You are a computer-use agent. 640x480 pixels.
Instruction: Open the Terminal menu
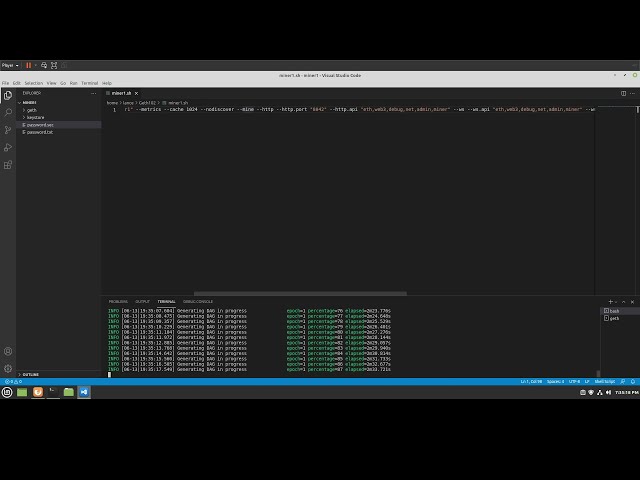(89, 83)
